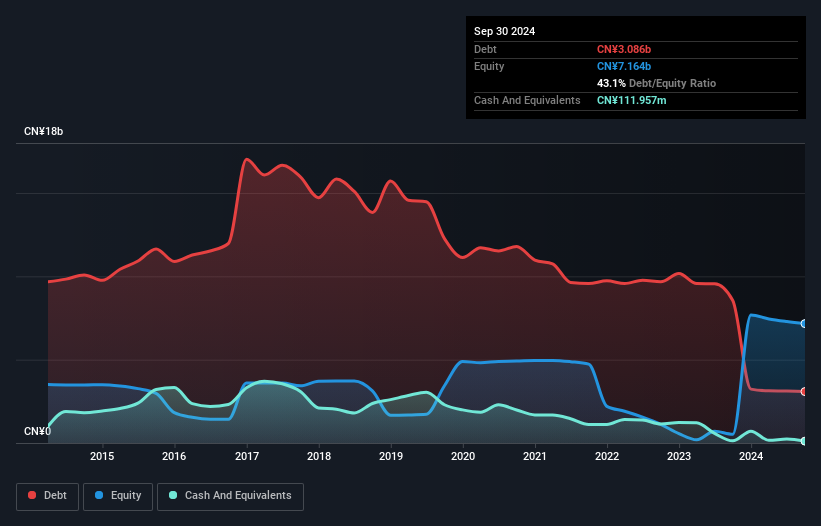Click the CN¥3.086b debt value
The image size is (821, 526).
(624, 49)
